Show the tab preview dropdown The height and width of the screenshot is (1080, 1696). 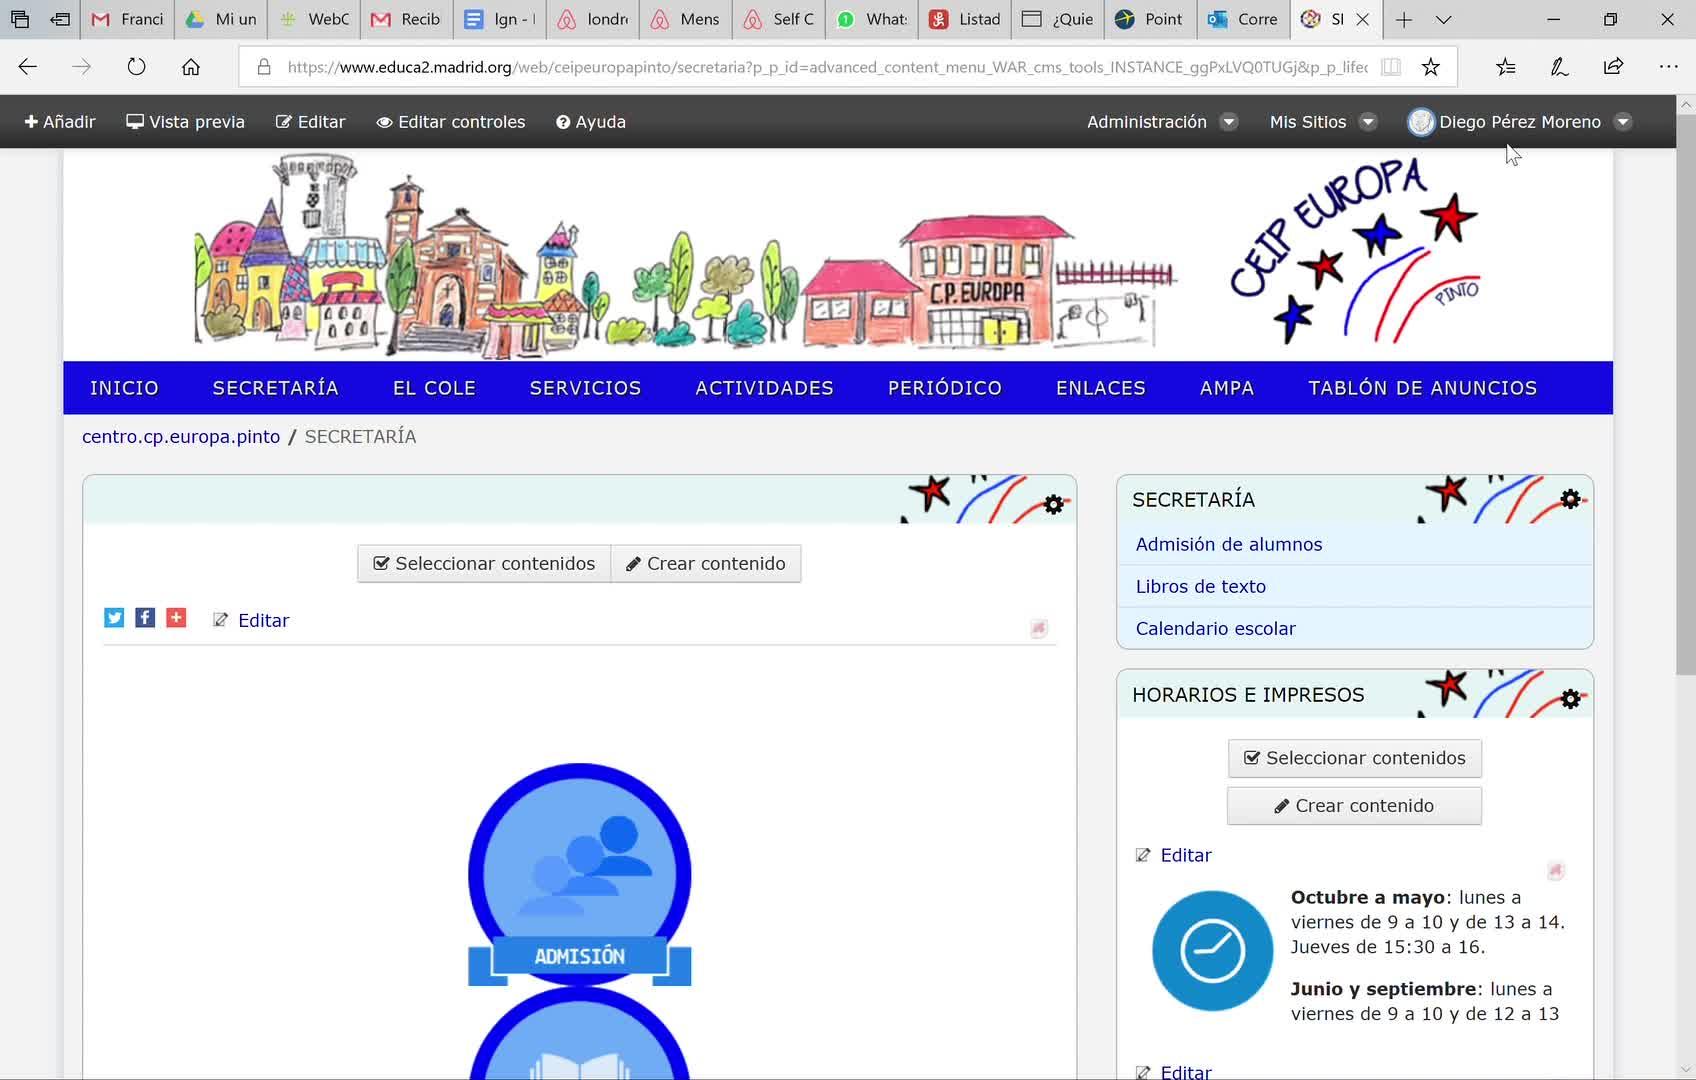point(1443,19)
